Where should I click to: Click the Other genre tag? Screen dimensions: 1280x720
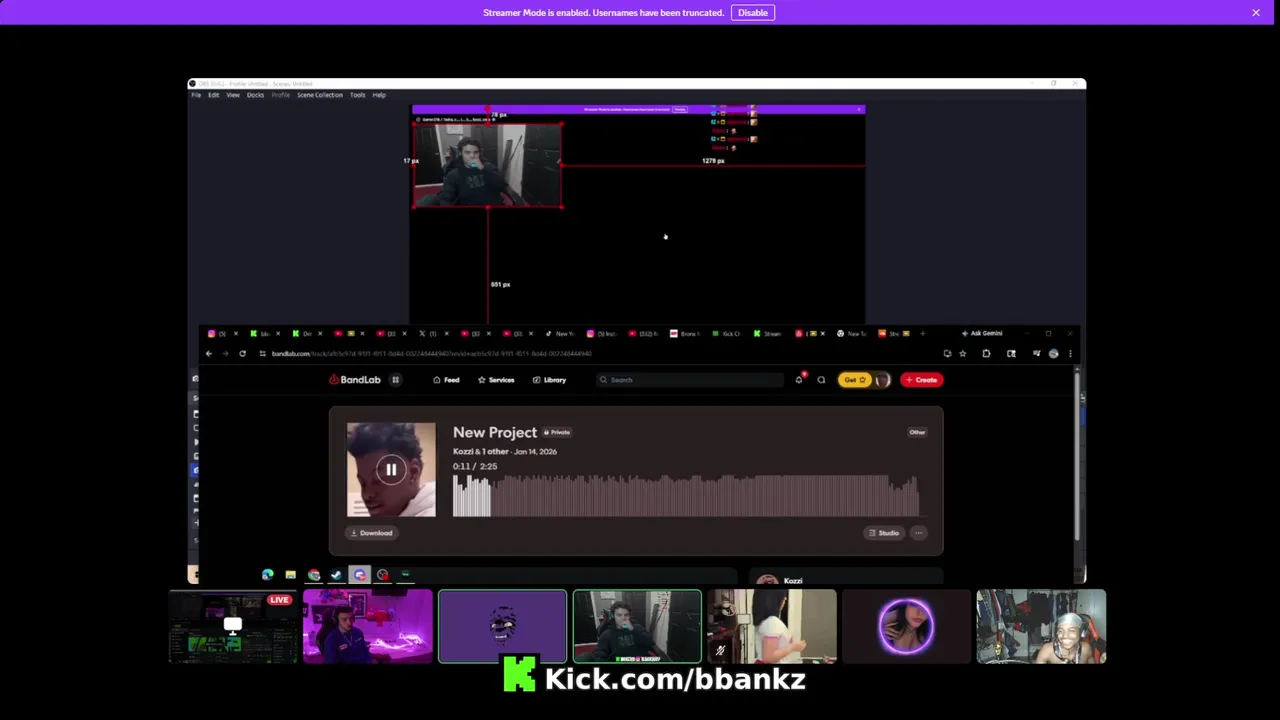pos(917,432)
